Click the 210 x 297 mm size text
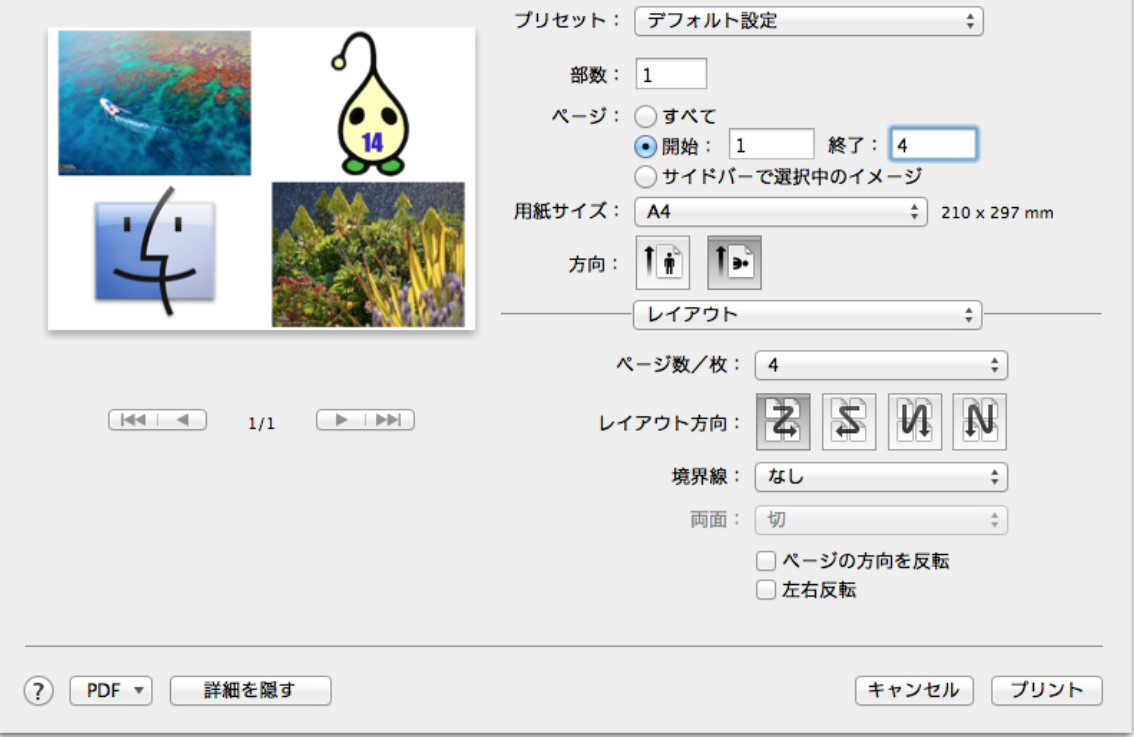Image resolution: width=1134 pixels, height=737 pixels. 997,213
